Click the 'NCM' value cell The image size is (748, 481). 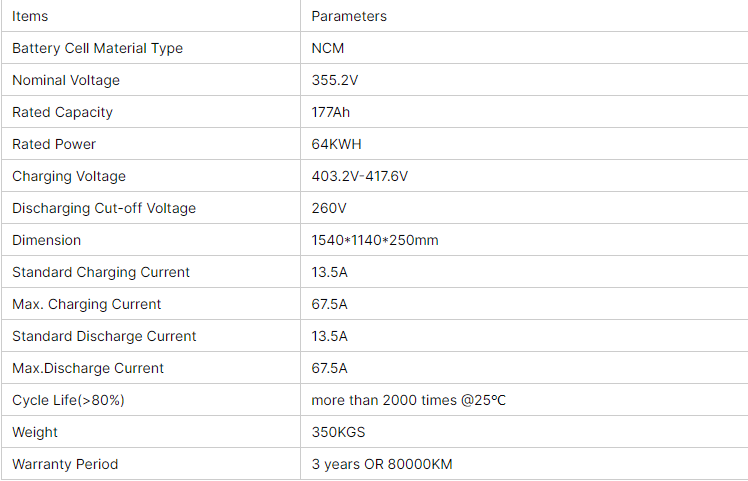click(329, 48)
